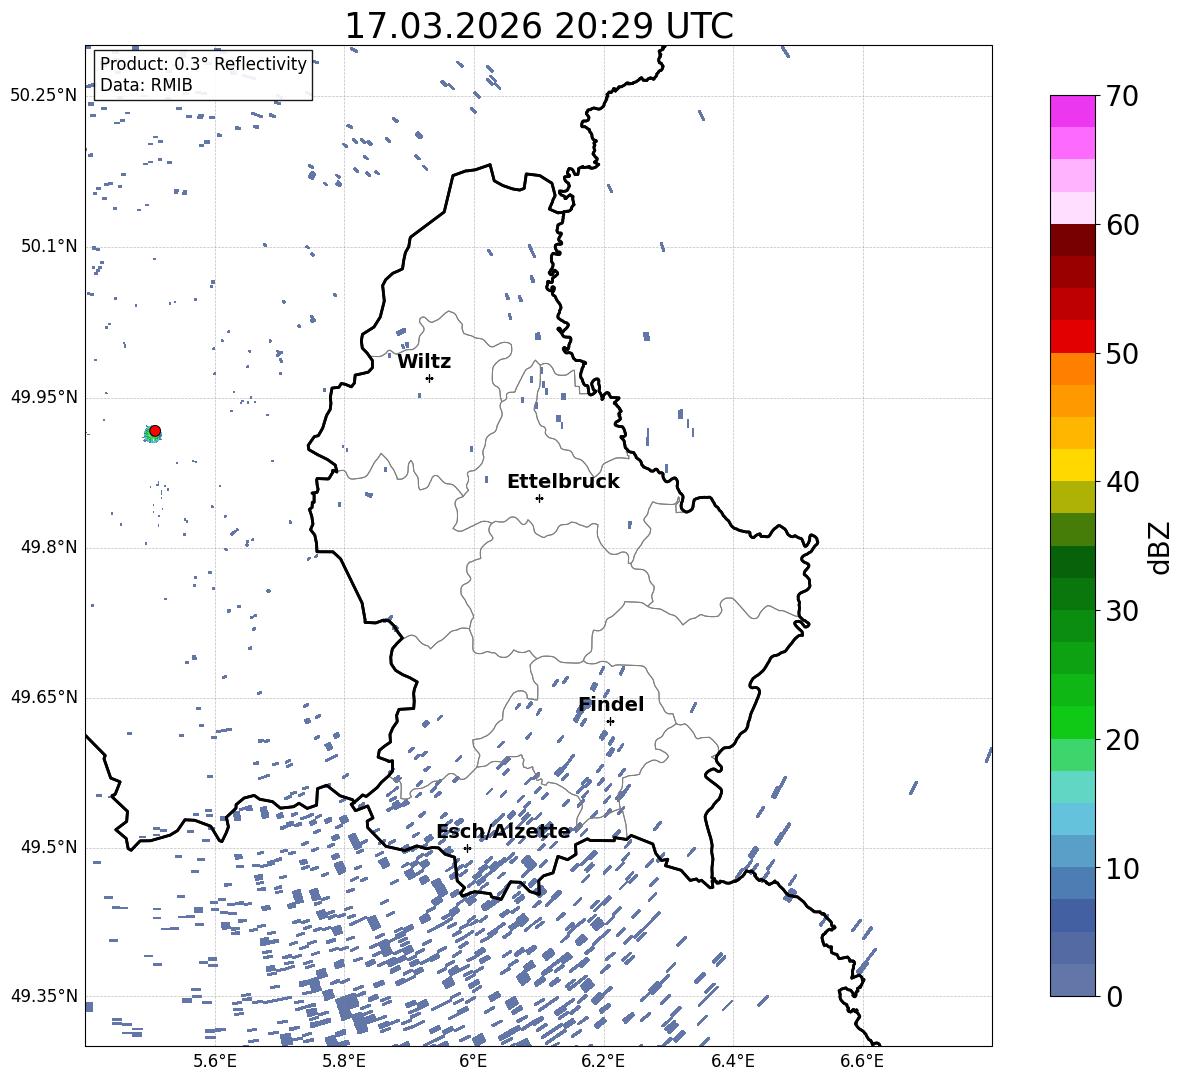Click the 10 value on the colorbar
Image resolution: width=1184 pixels, height=1081 pixels.
1121,868
